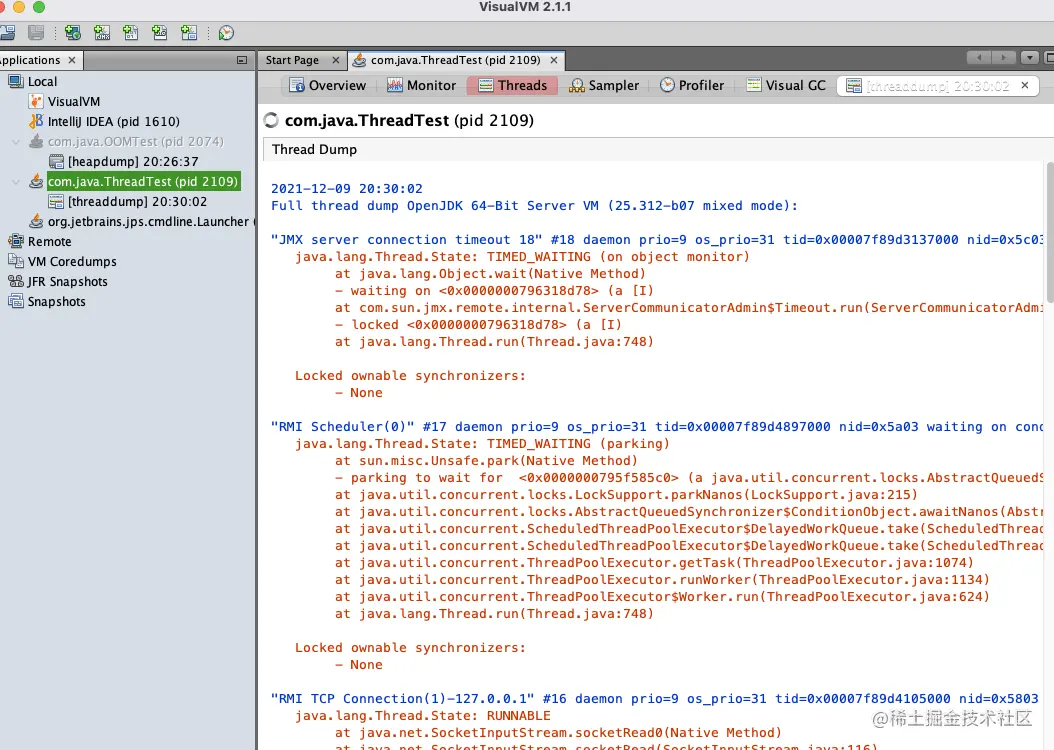Select com.java.OOMTest (pid 2074) node
This screenshot has height=750, width=1054.
coord(136,142)
